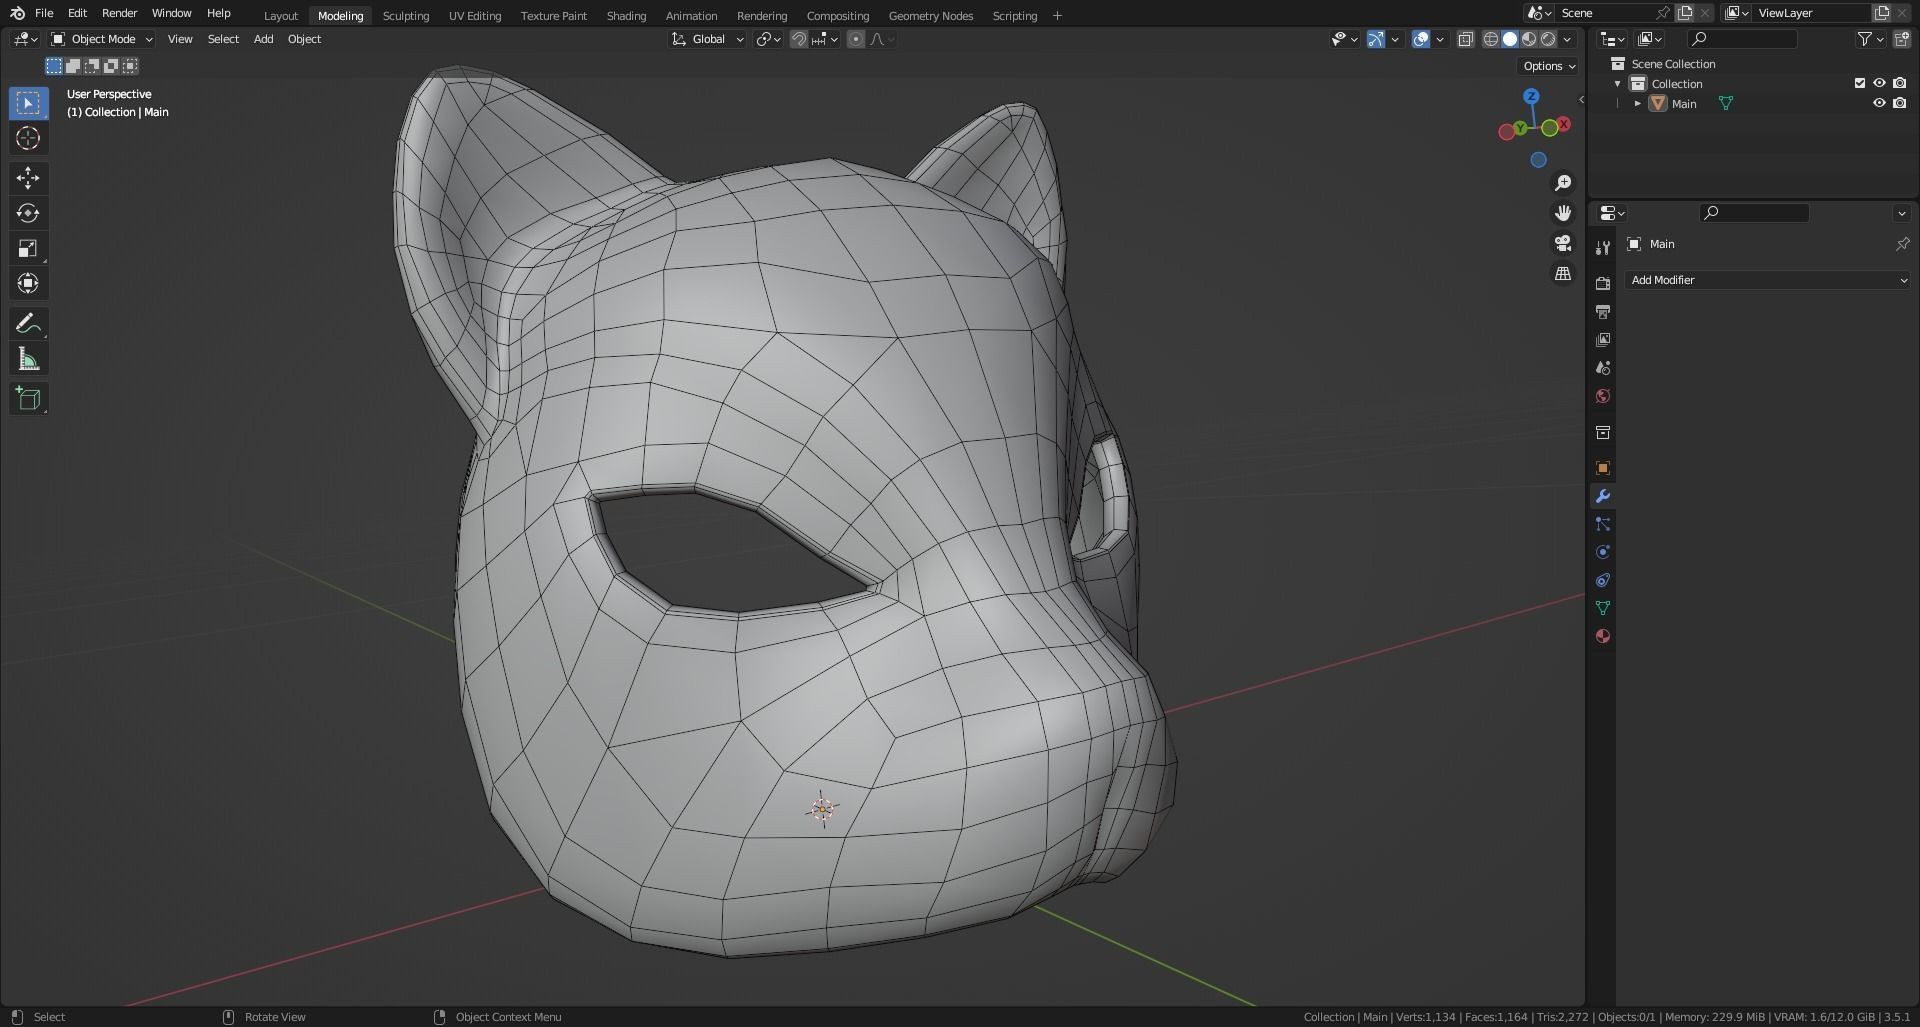This screenshot has width=1920, height=1027.
Task: Open the Particles properties tab
Action: [x=1603, y=524]
